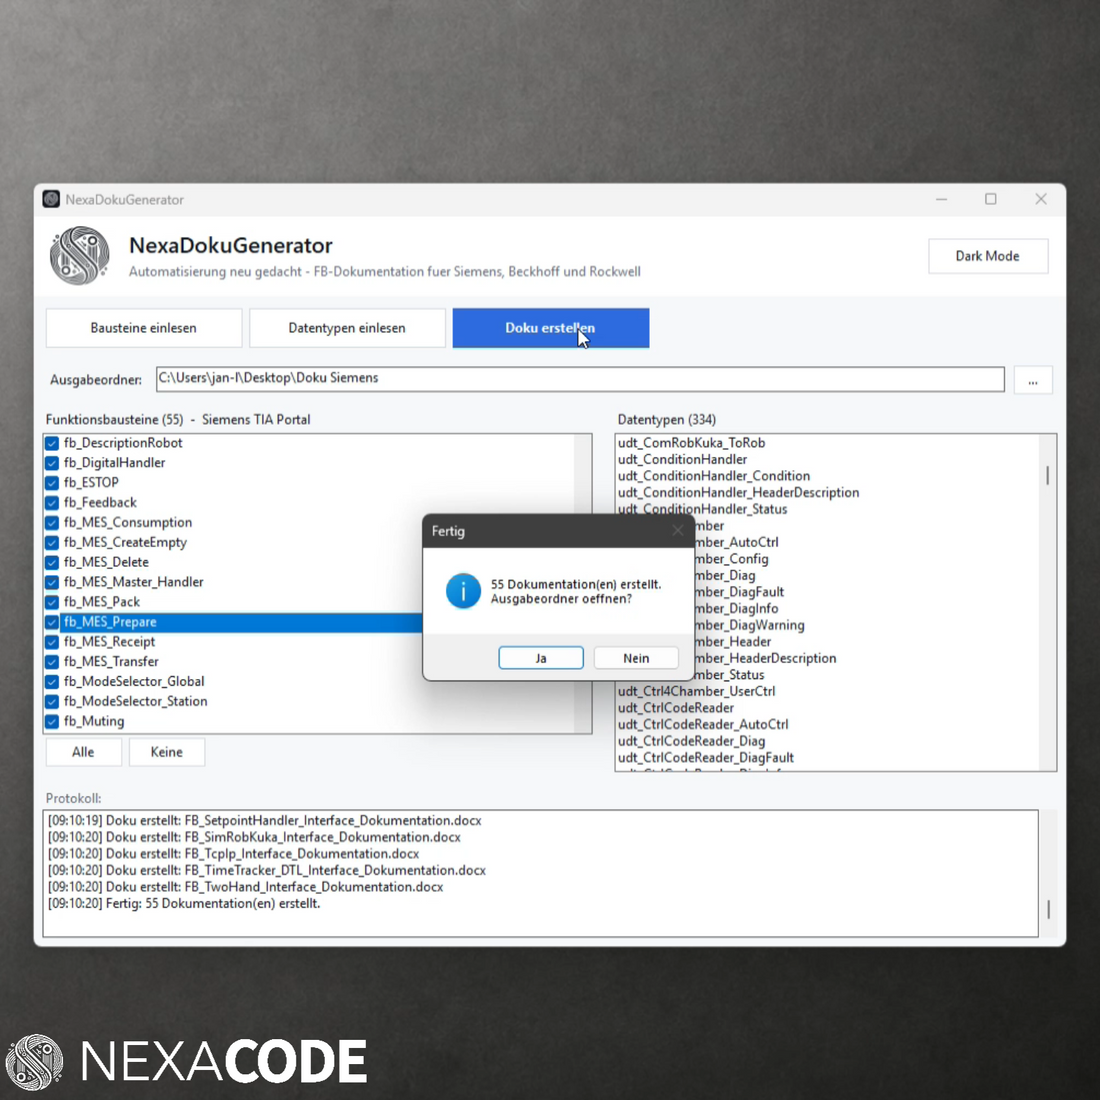Close the NexaDokuGenerator window

point(1041,199)
